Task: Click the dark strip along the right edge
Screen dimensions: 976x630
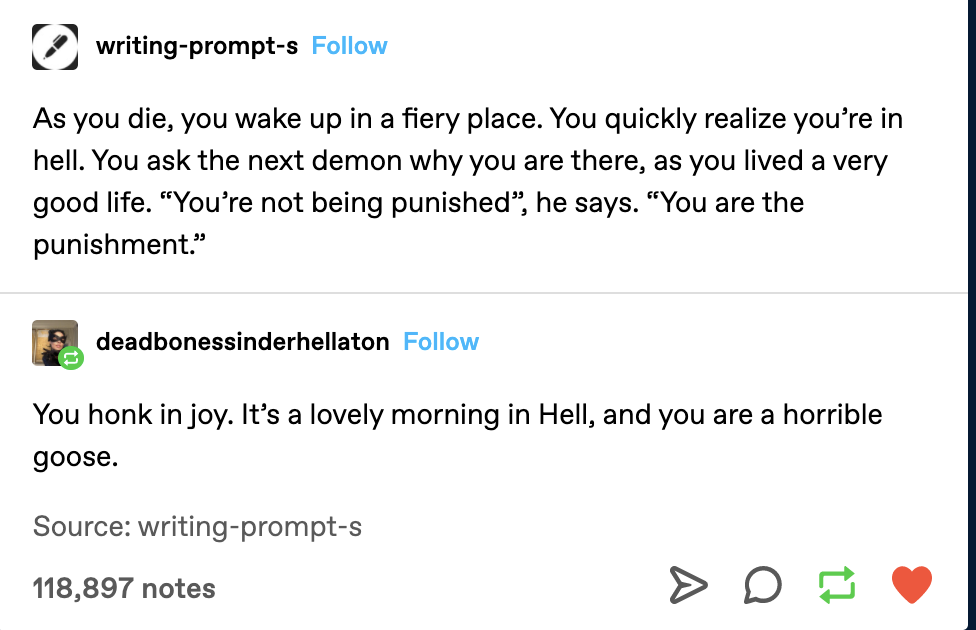Action: point(971,315)
